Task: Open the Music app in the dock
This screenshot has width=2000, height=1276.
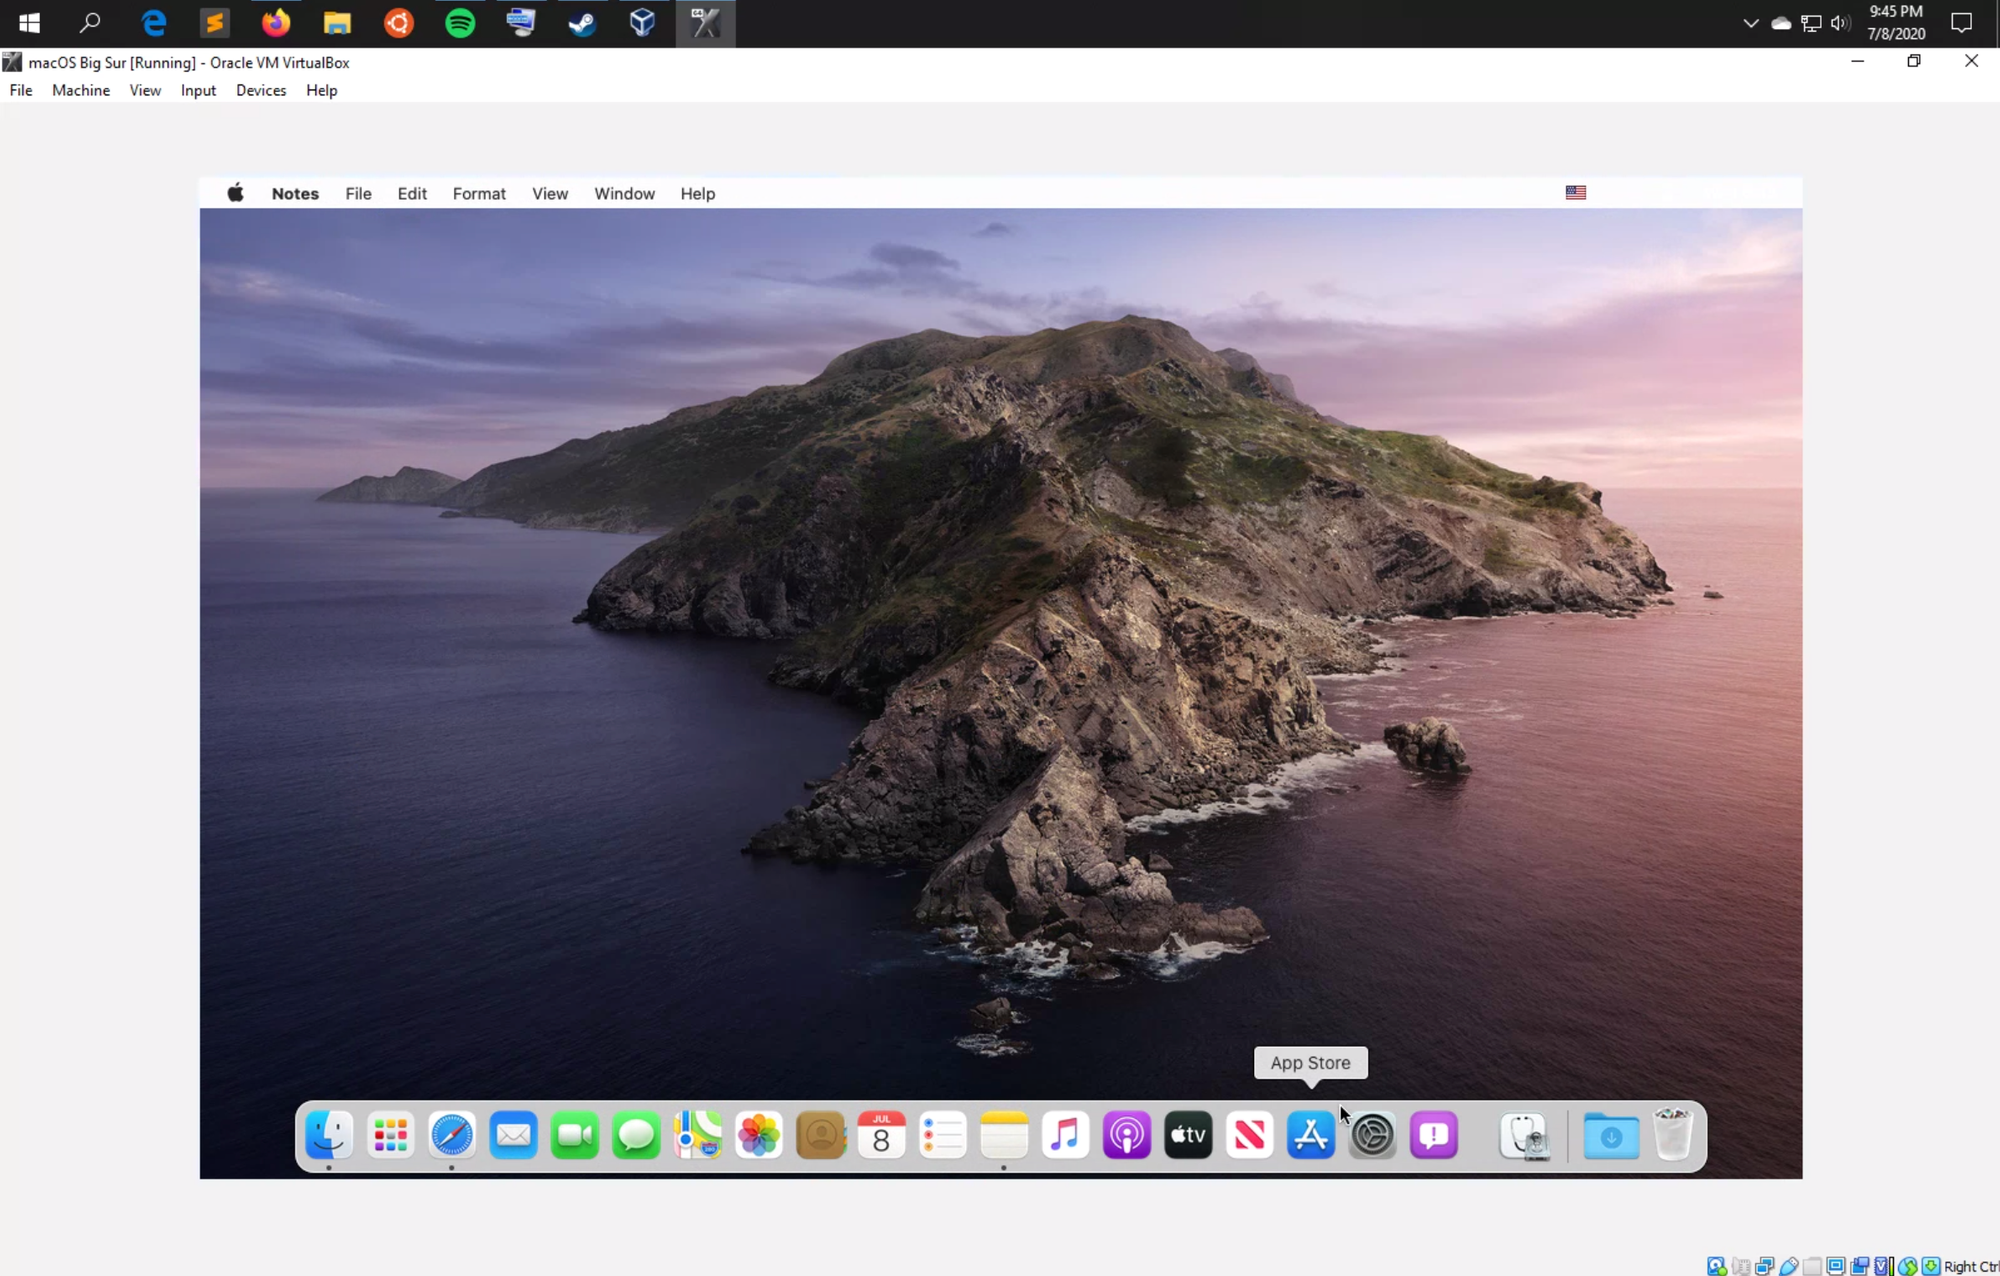Action: click(x=1066, y=1134)
